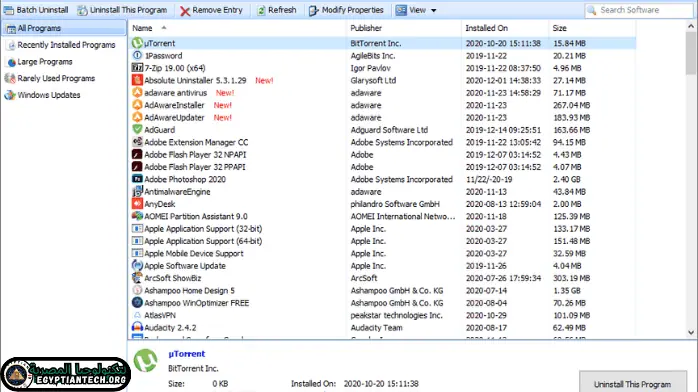Click the AnyDesk icon

[x=137, y=204]
